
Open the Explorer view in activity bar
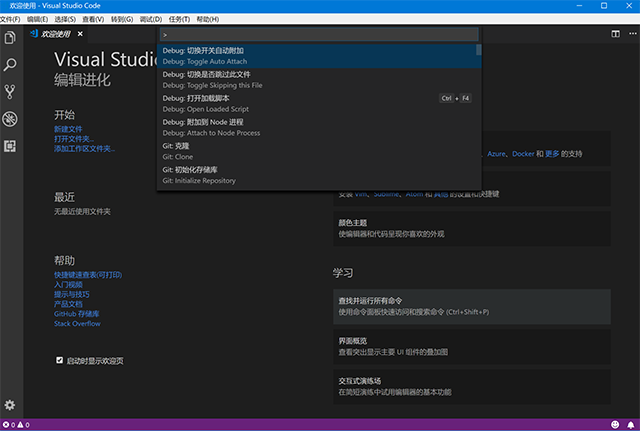10,38
